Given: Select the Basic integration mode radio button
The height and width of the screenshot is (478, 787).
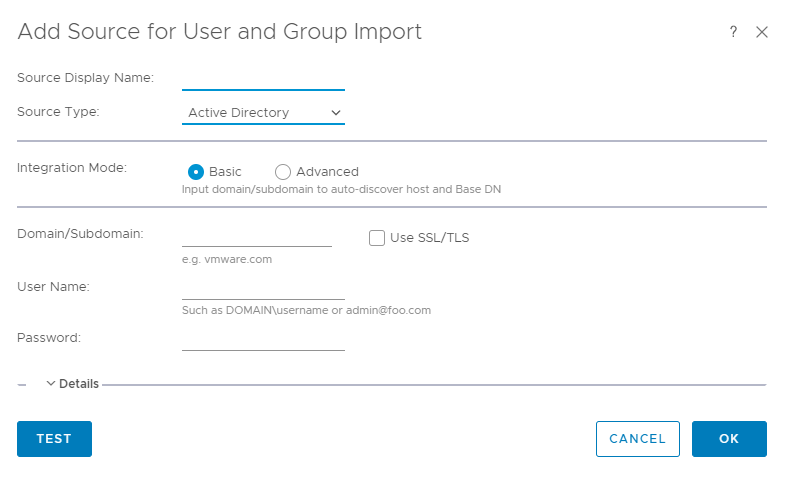Looking at the screenshot, I should coord(196,172).
